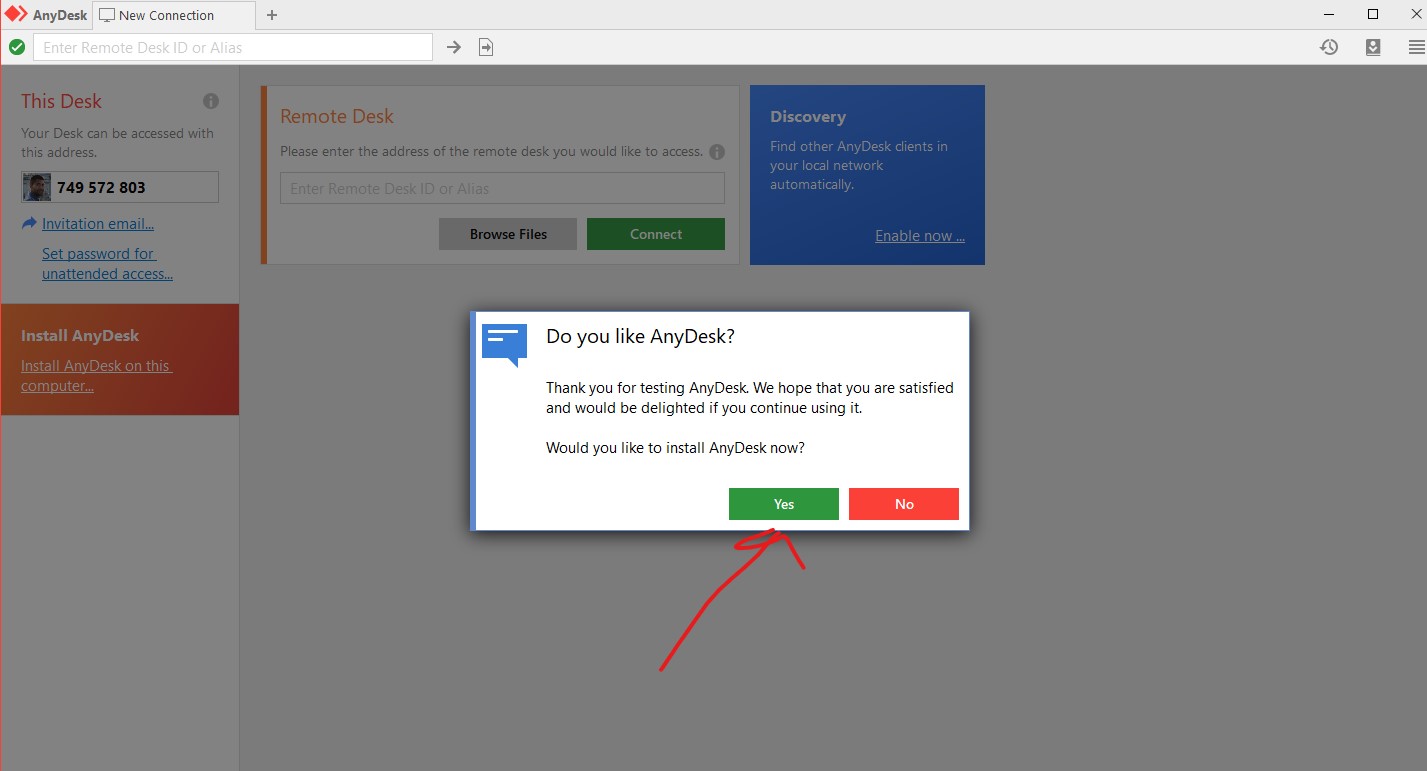The image size is (1427, 771).
Task: Click the green connection status icon
Action: (17, 47)
